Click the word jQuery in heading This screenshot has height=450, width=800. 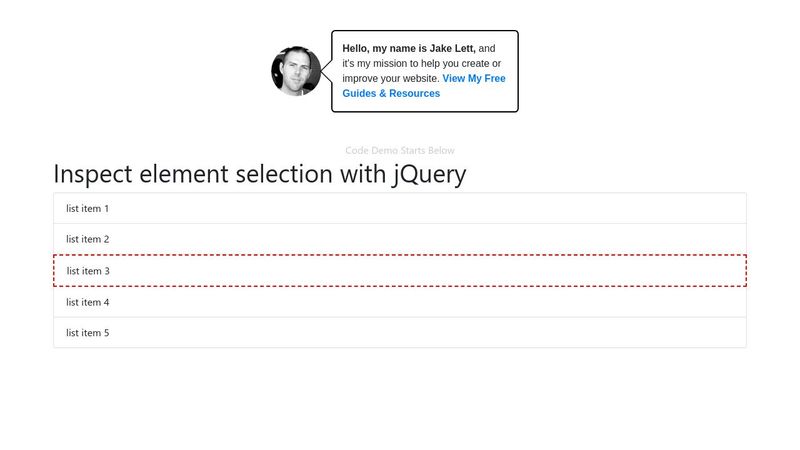click(429, 175)
